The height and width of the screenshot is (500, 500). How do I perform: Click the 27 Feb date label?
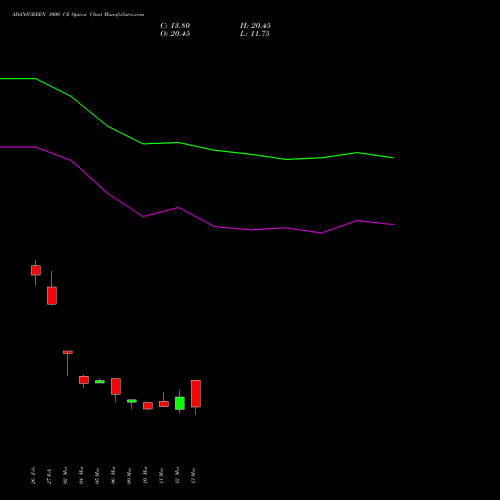pyautogui.click(x=49, y=475)
